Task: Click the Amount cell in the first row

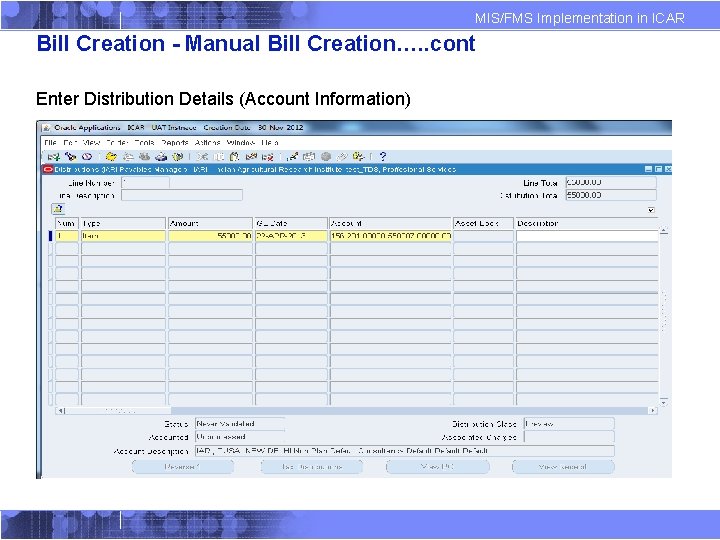Action: click(x=210, y=236)
